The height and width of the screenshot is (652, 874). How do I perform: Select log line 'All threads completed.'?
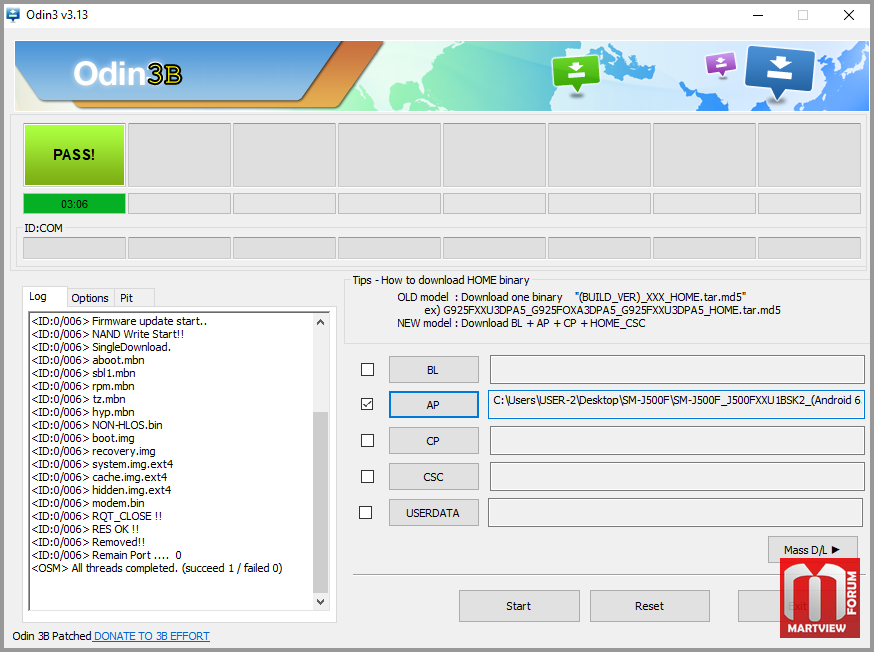pos(157,568)
